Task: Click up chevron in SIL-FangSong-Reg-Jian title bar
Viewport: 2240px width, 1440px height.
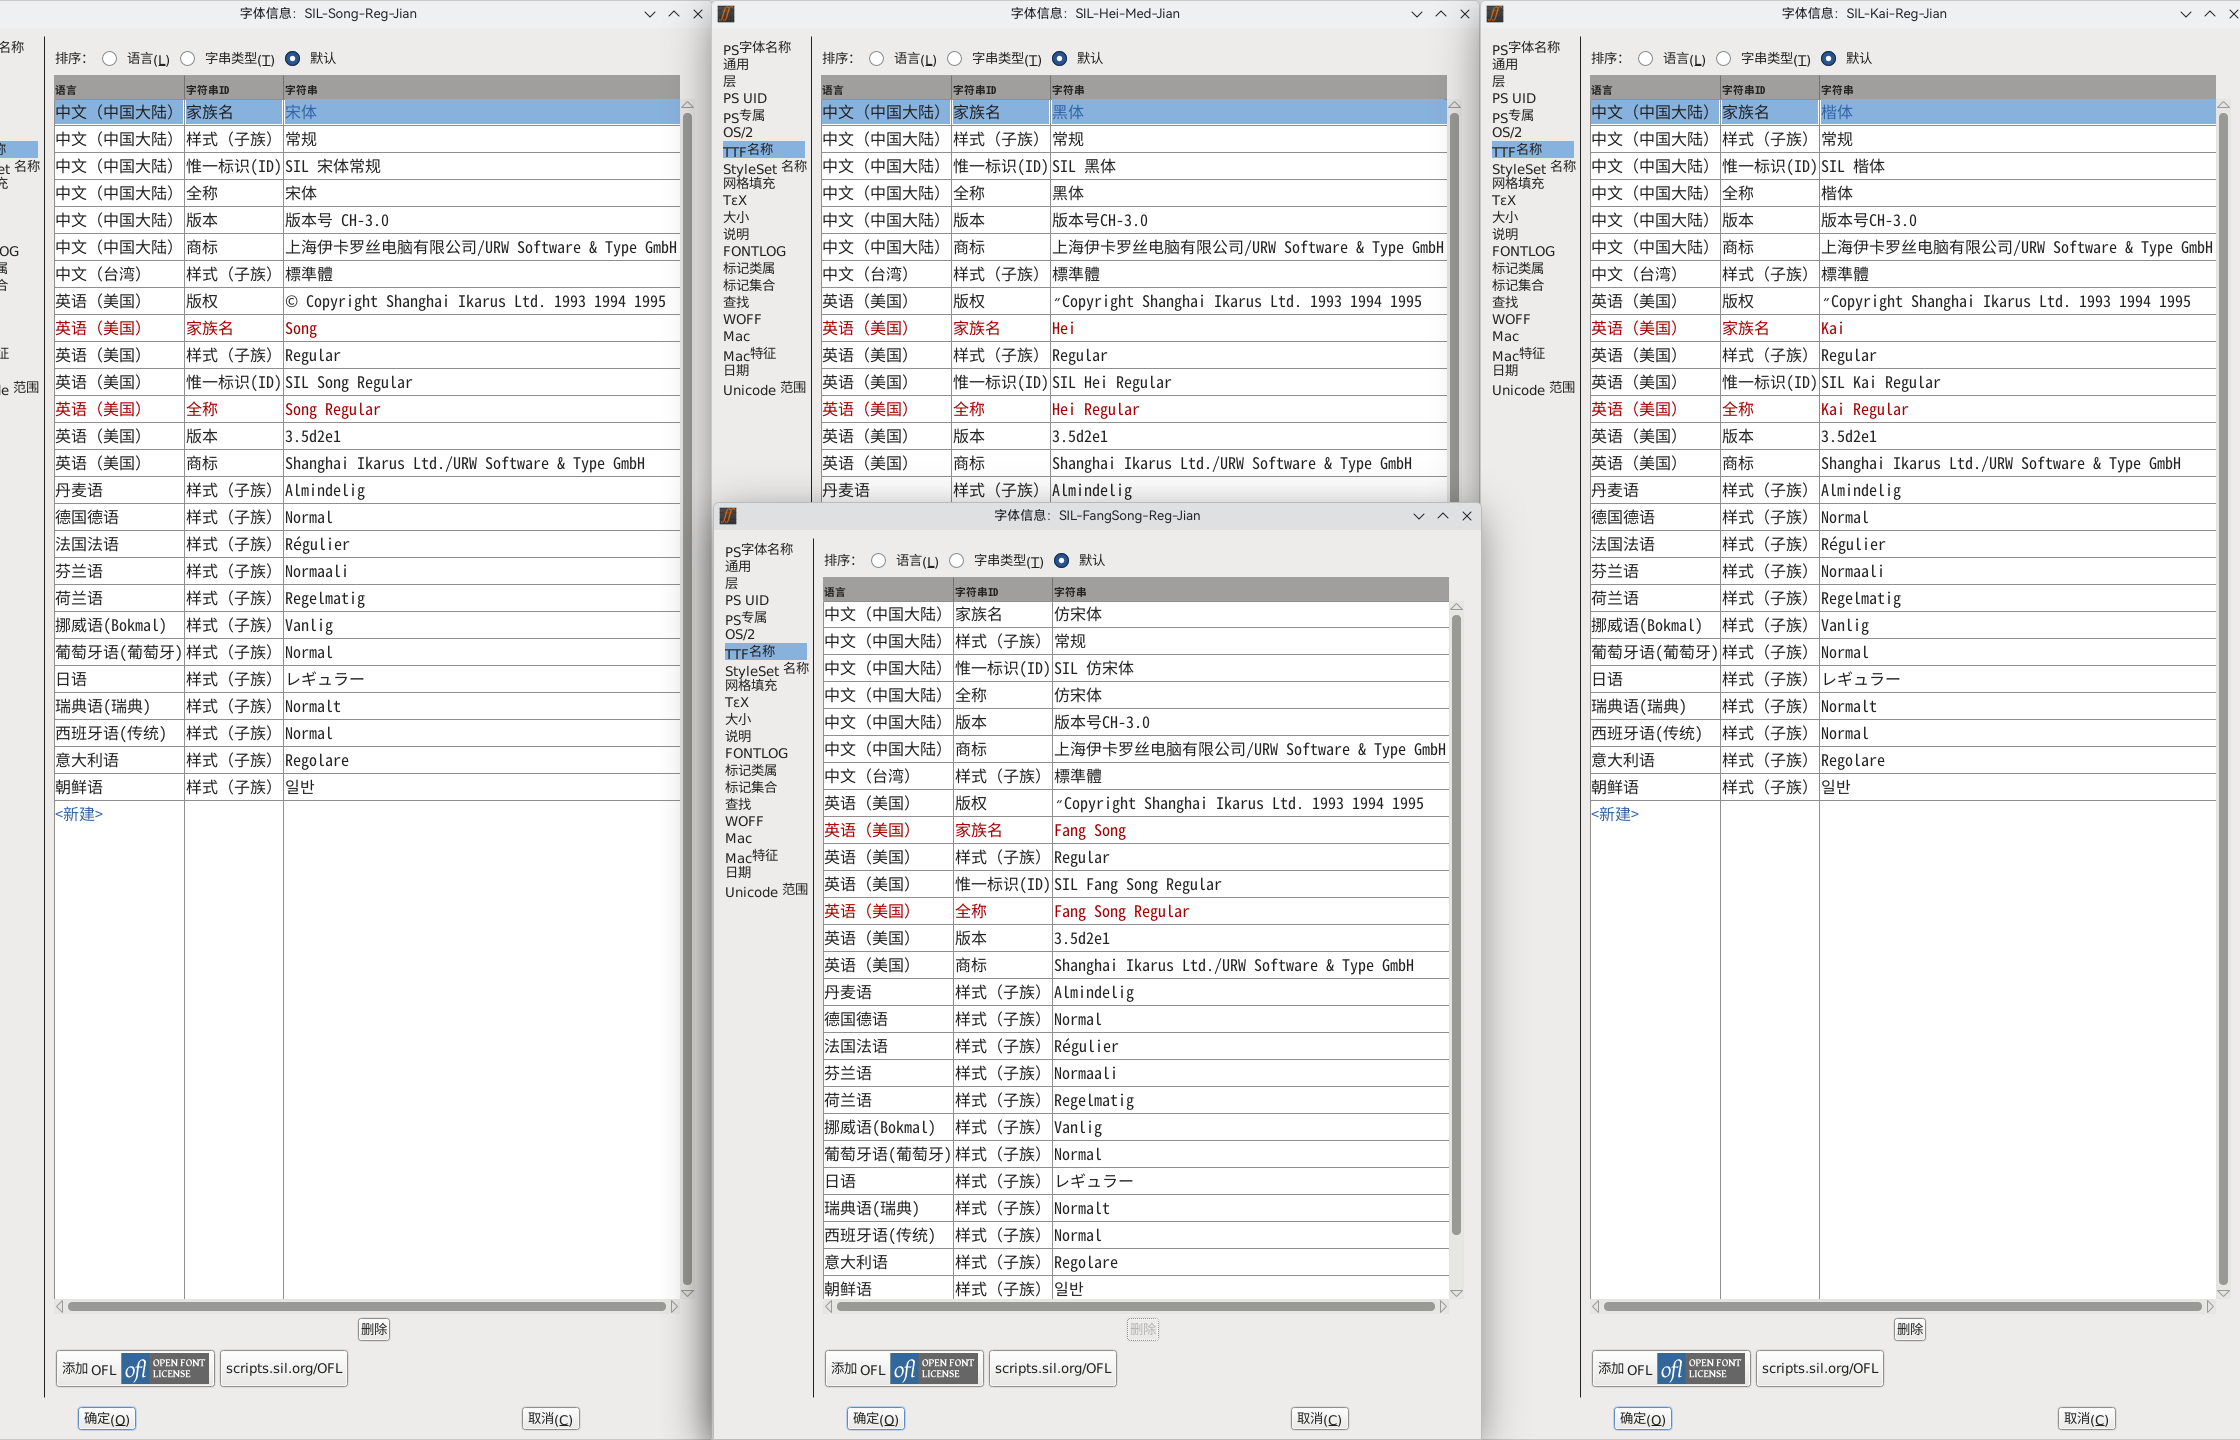Action: (x=1443, y=516)
